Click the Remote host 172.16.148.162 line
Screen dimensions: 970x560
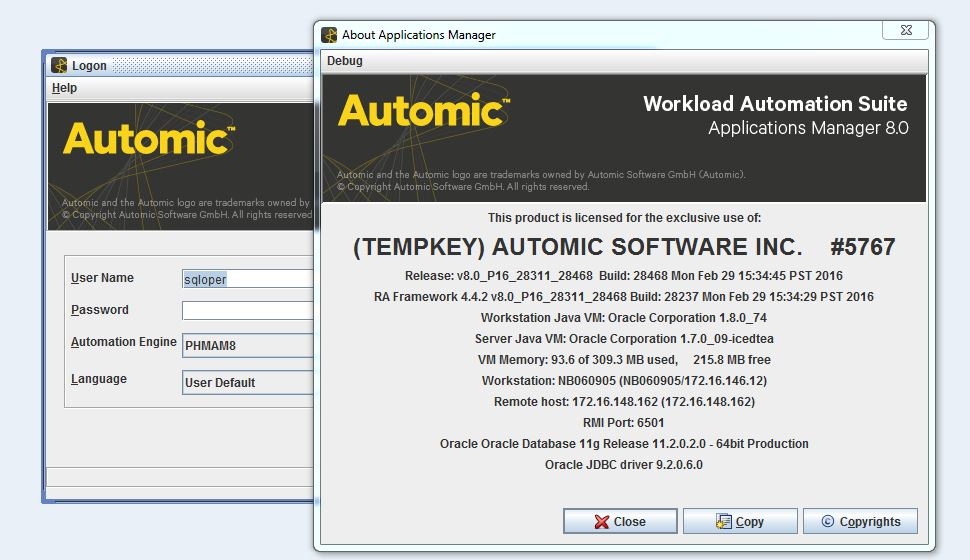click(624, 402)
